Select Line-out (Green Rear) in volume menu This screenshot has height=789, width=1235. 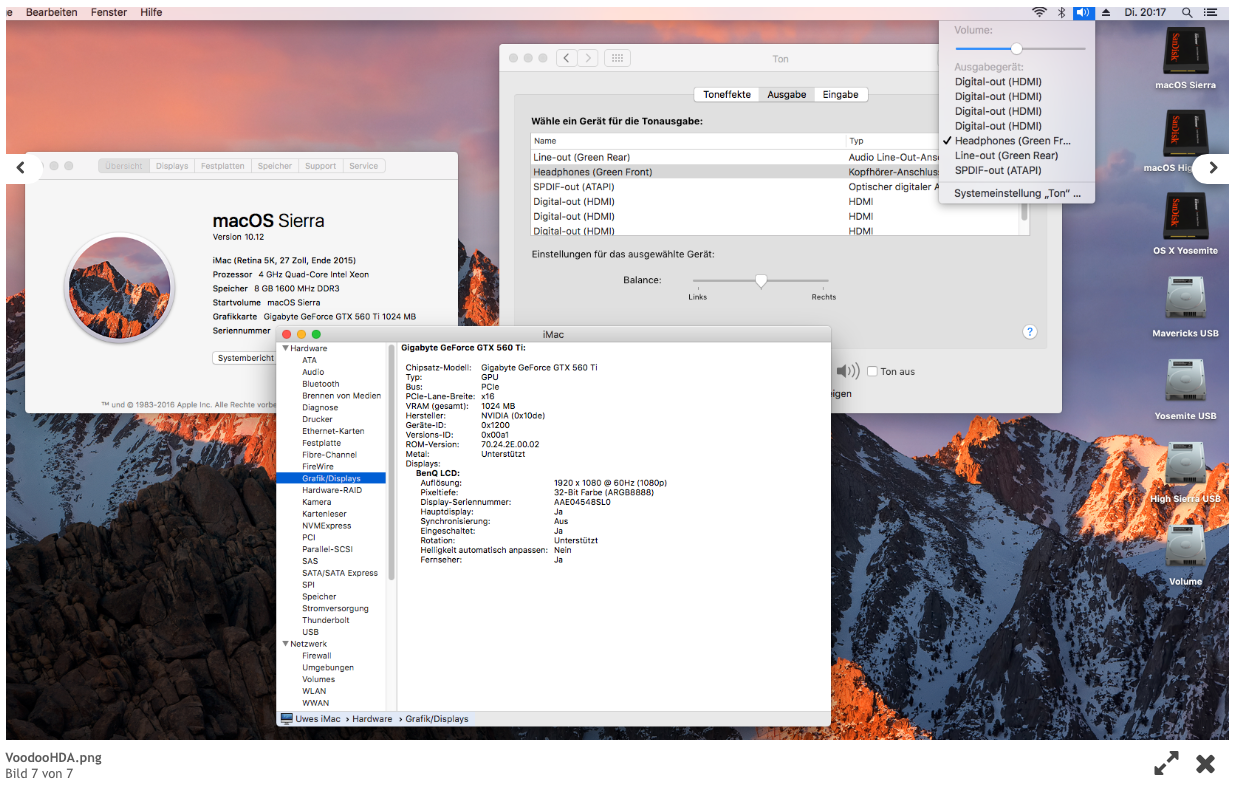1017,155
